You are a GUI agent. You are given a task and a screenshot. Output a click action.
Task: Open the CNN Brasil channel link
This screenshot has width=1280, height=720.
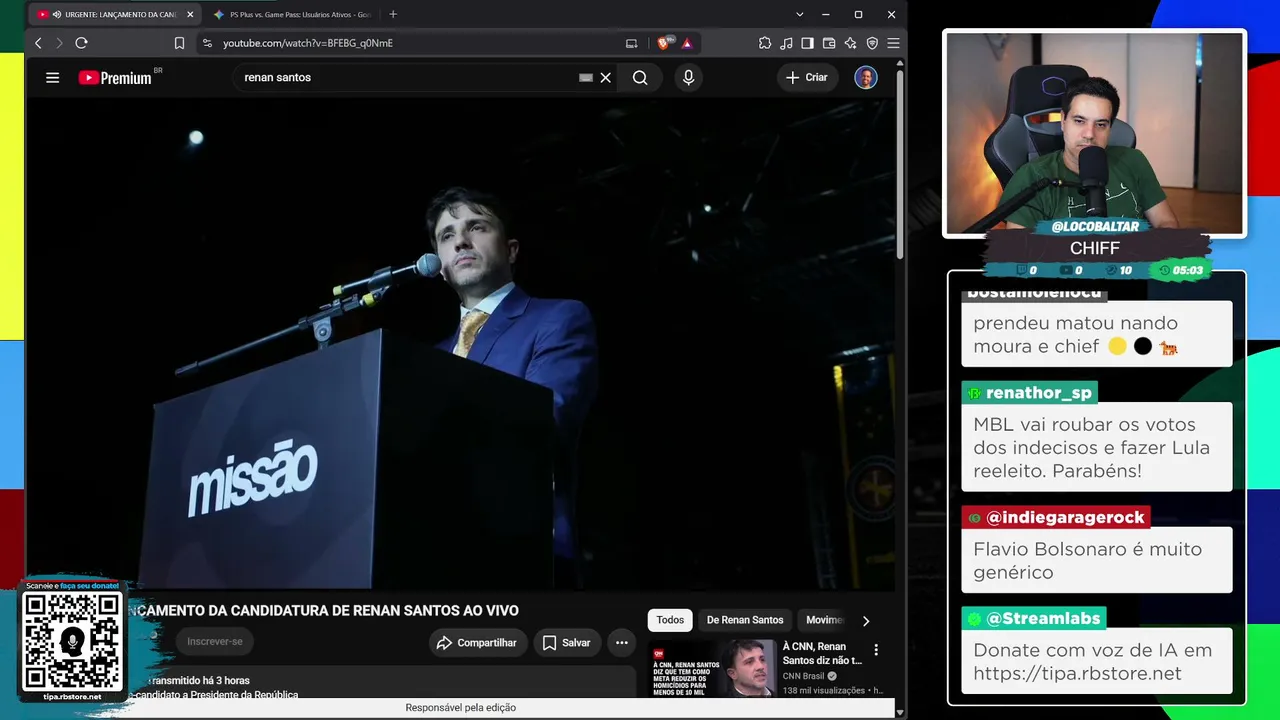click(x=803, y=676)
